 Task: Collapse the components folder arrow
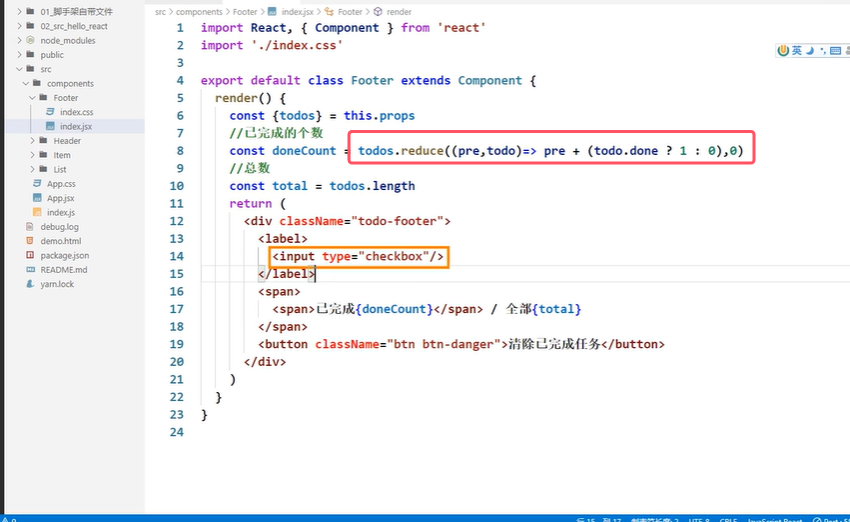click(x=26, y=83)
